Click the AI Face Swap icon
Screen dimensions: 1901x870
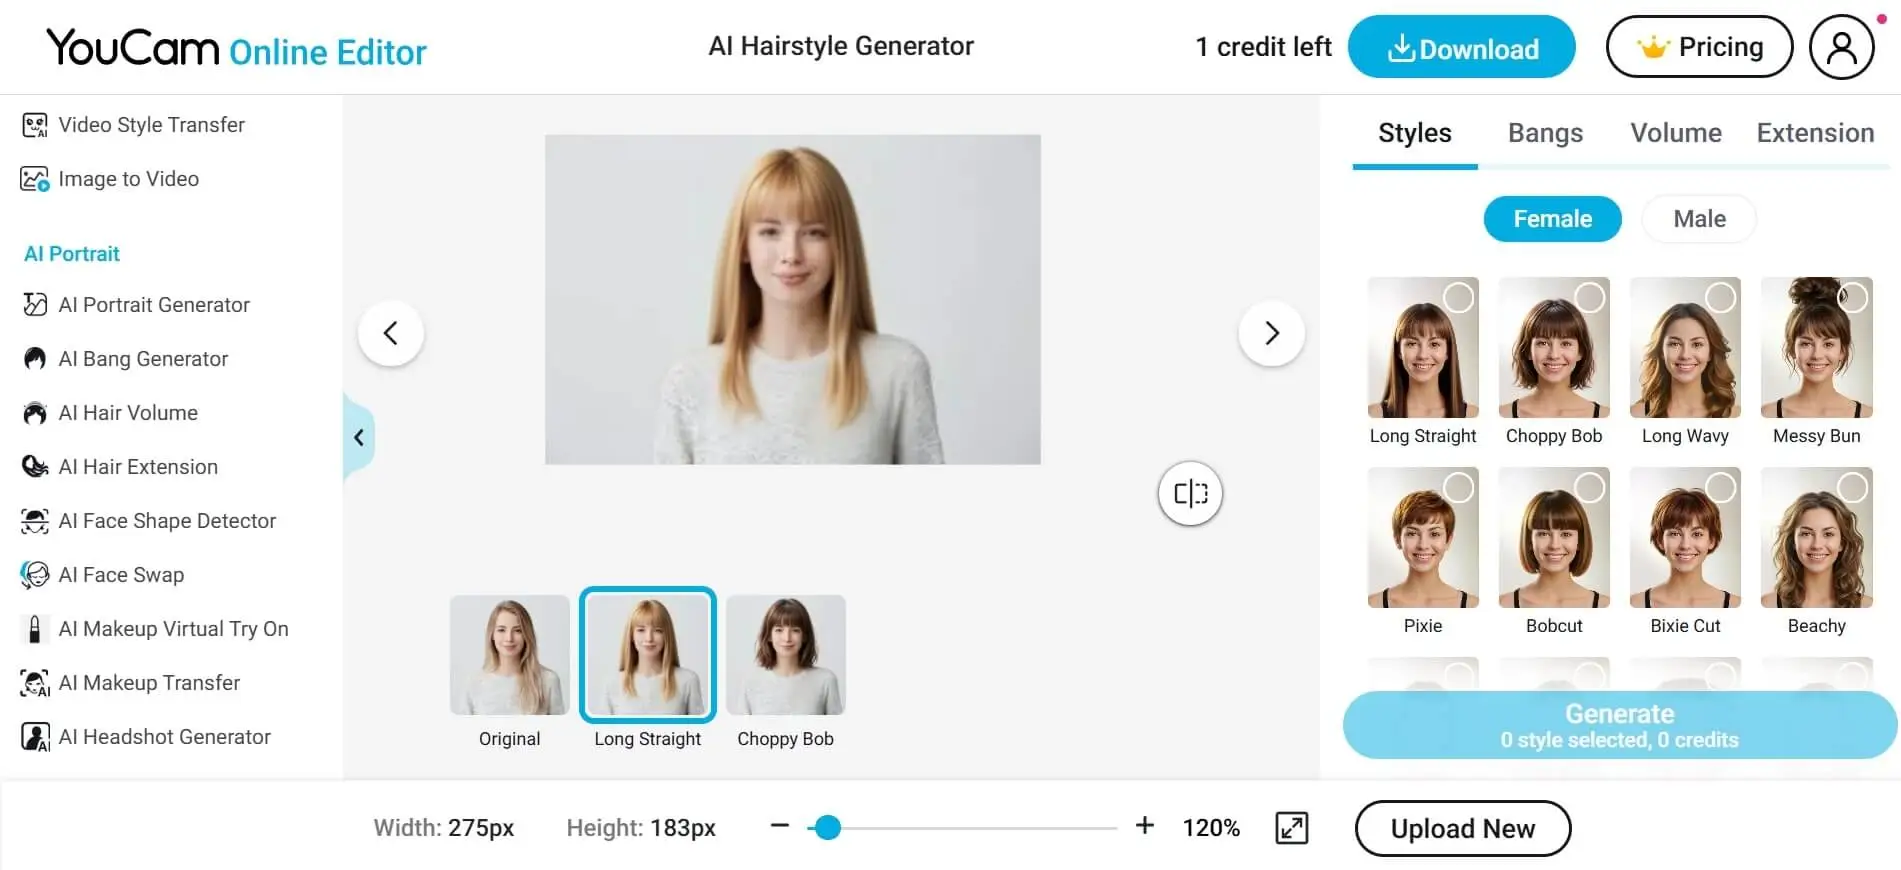point(35,575)
